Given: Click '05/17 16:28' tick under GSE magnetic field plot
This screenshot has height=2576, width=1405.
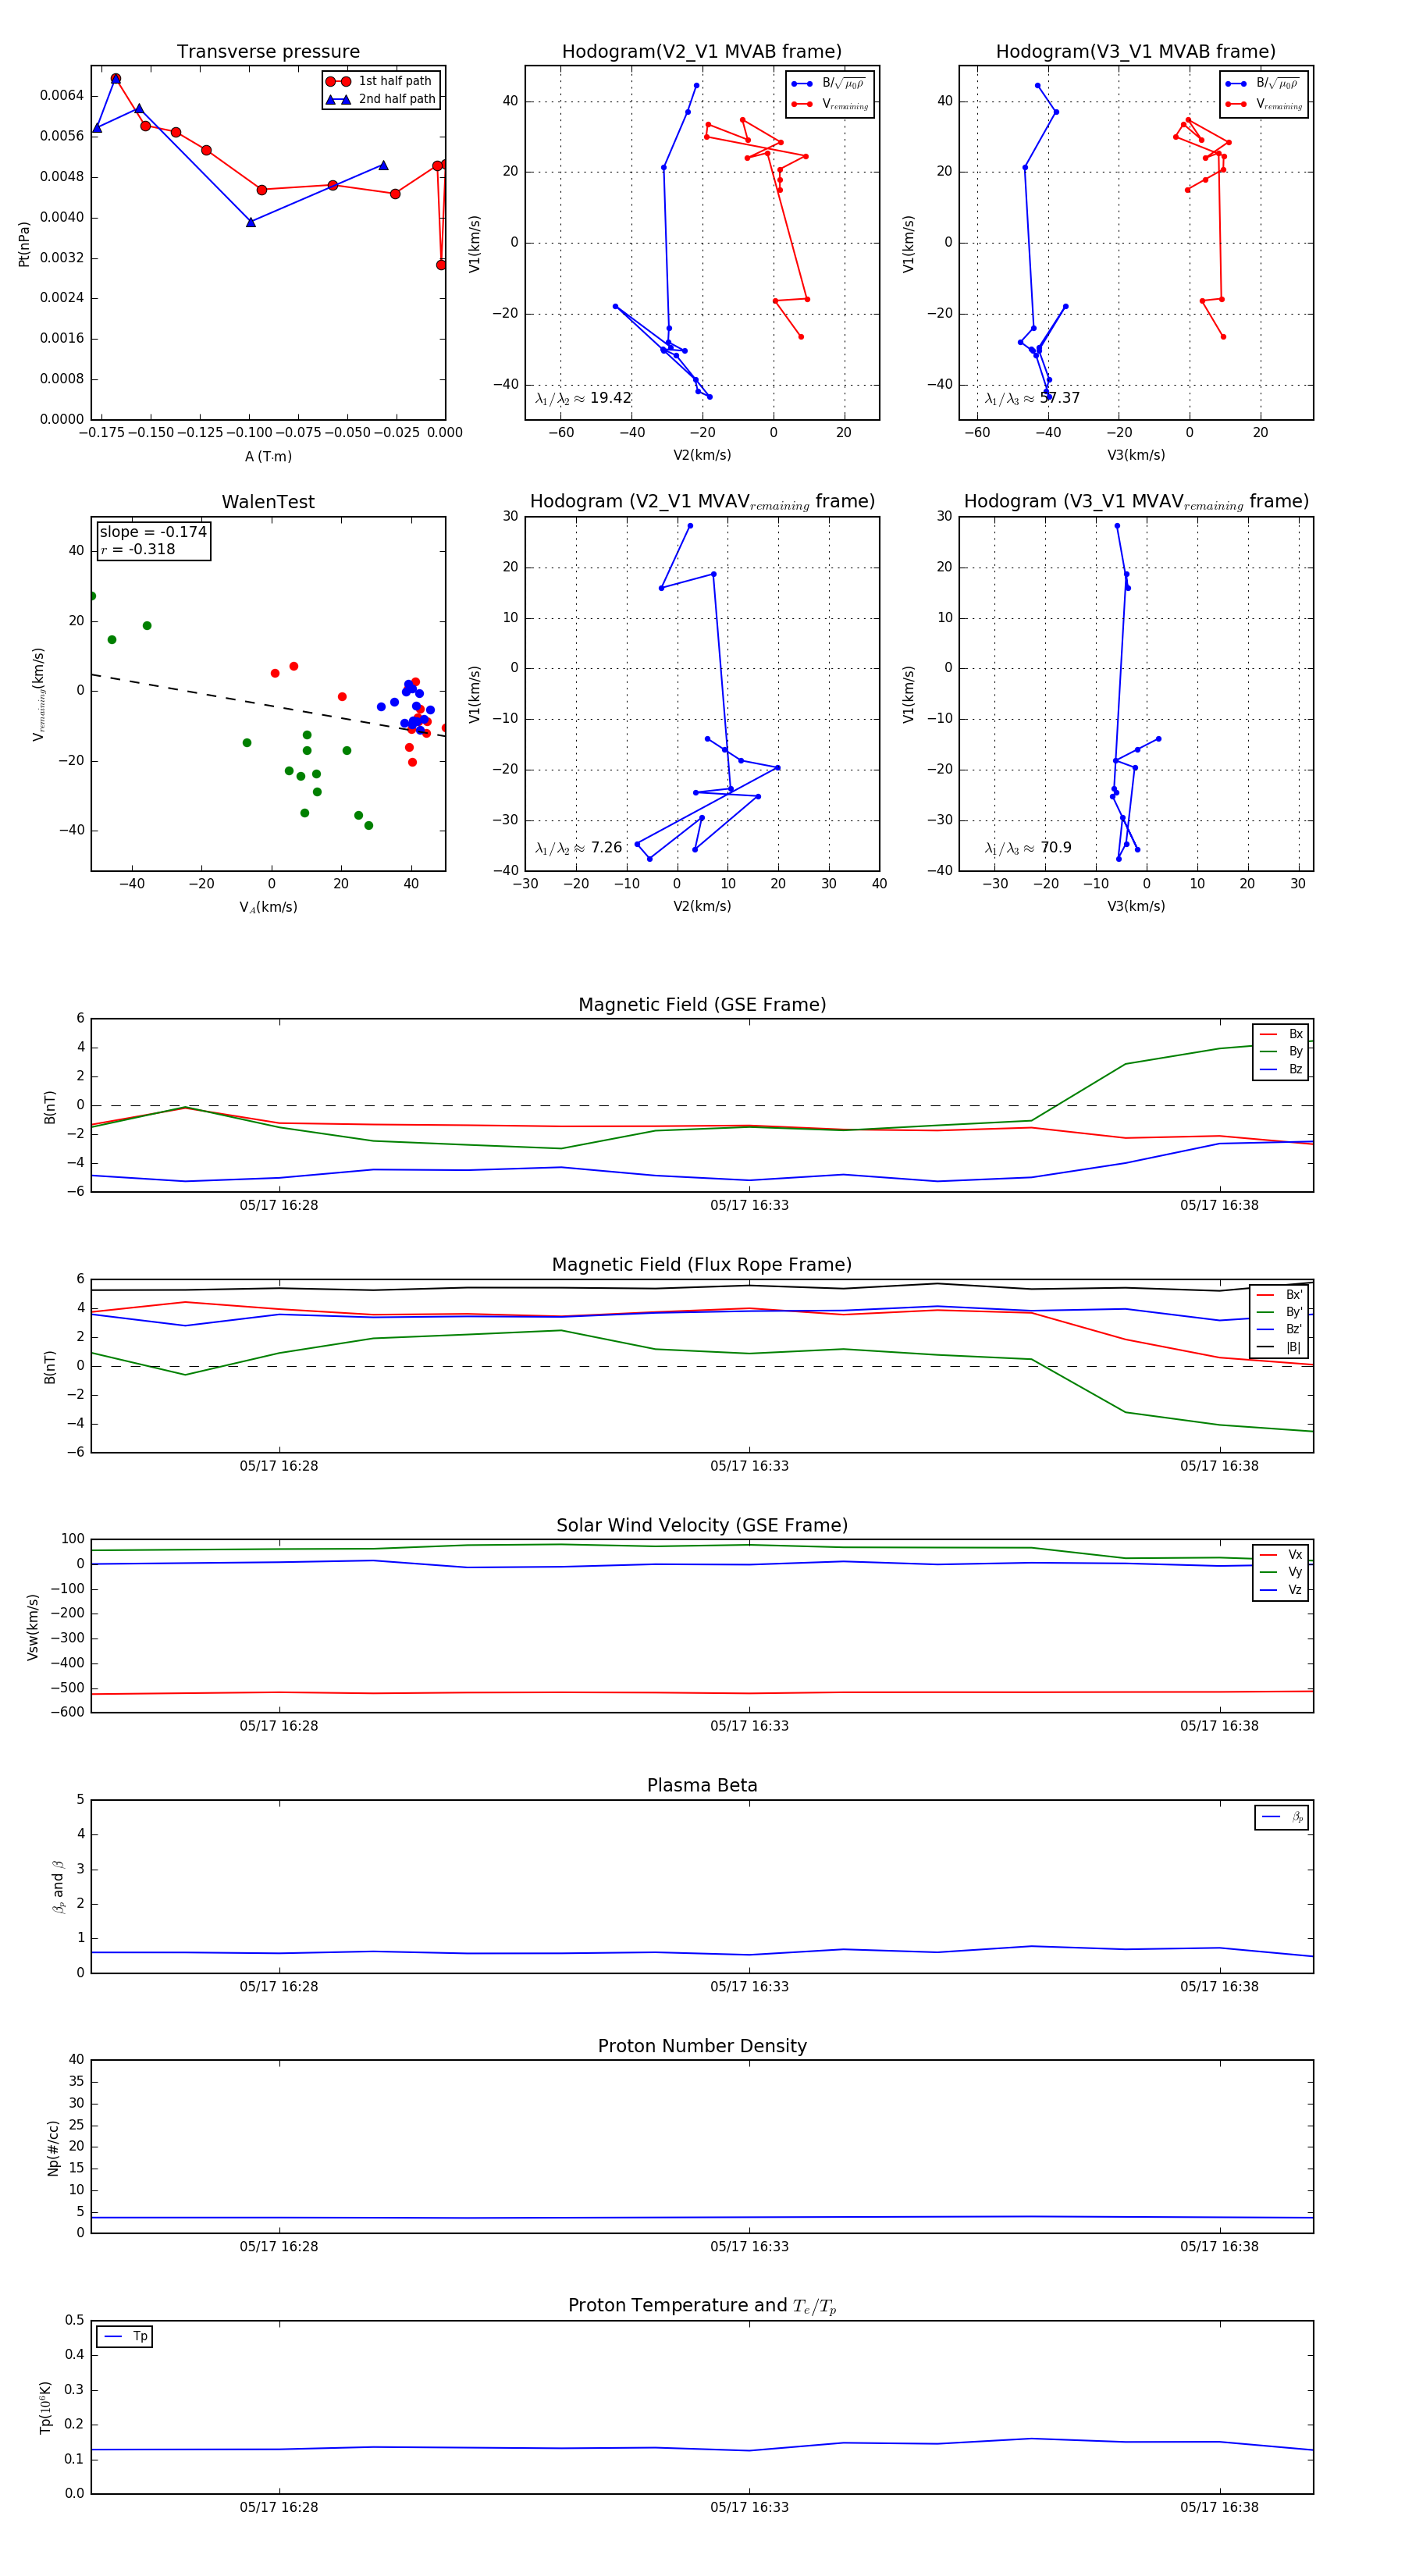Looking at the screenshot, I should 279,1206.
